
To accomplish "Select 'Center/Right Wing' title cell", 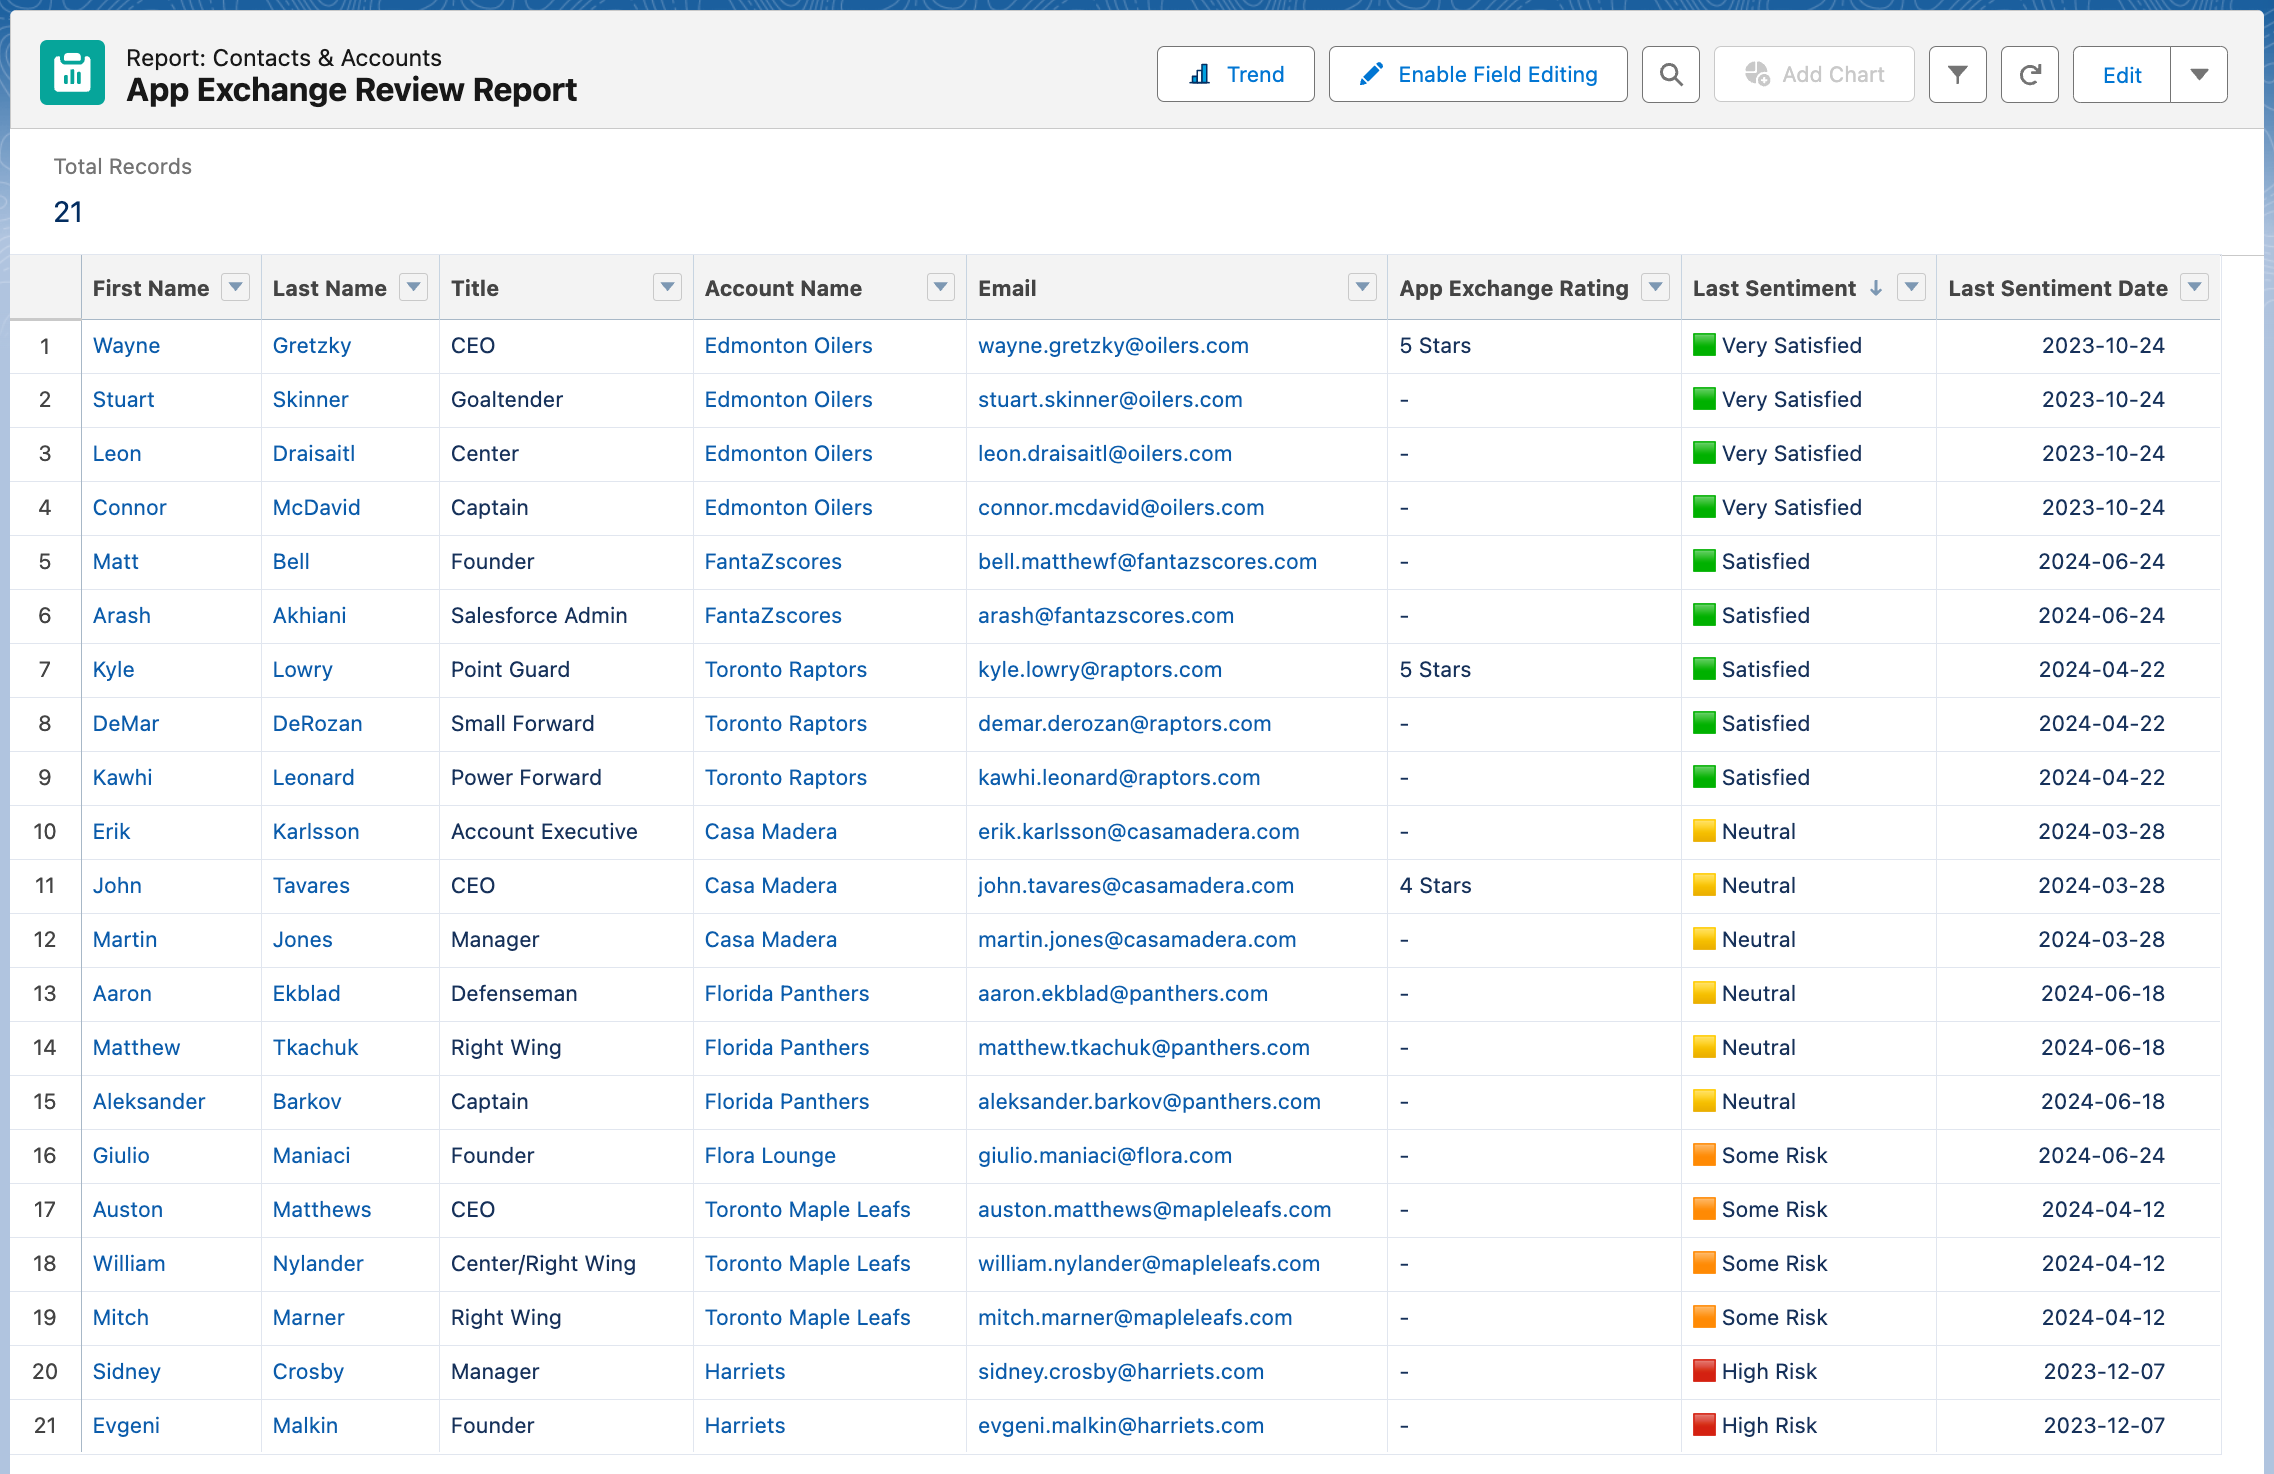I will pos(543,1263).
